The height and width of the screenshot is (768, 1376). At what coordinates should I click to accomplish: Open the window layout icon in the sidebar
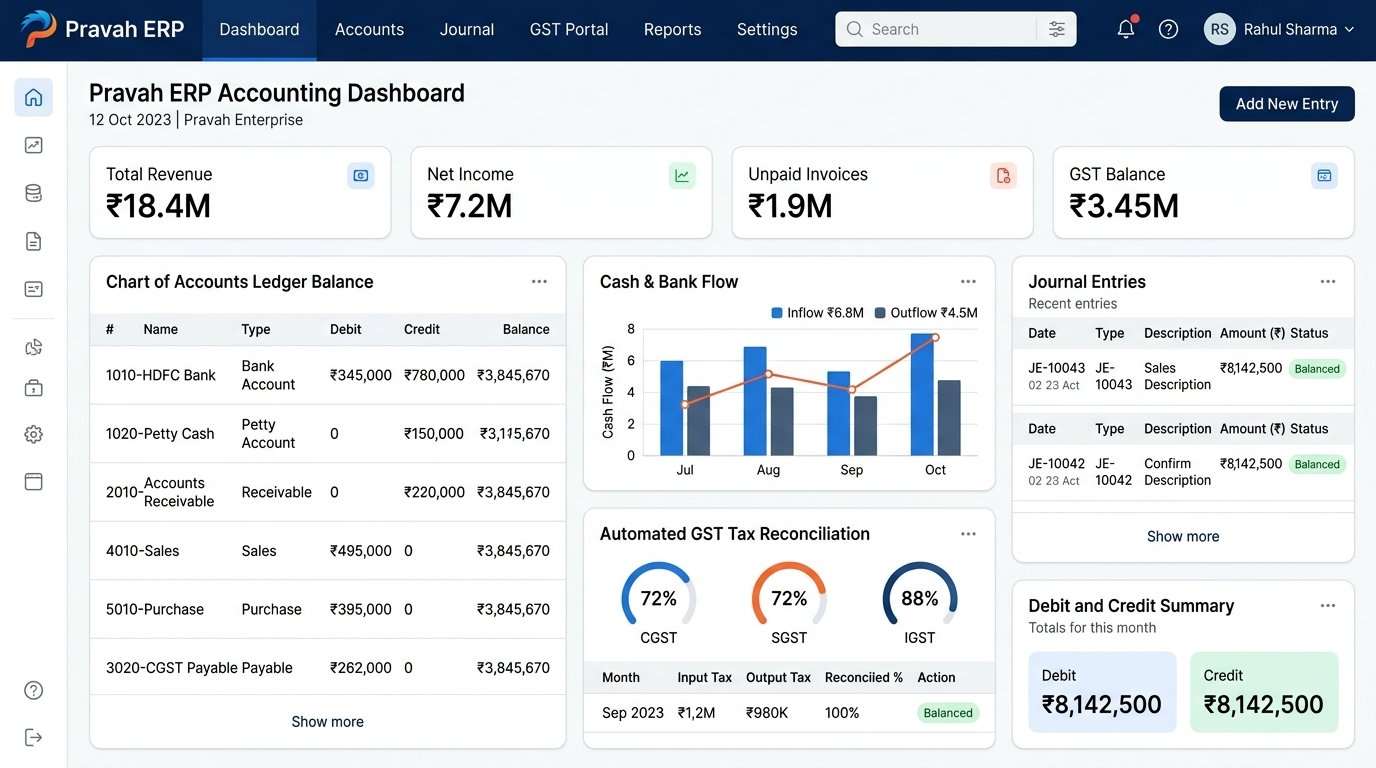click(x=34, y=482)
